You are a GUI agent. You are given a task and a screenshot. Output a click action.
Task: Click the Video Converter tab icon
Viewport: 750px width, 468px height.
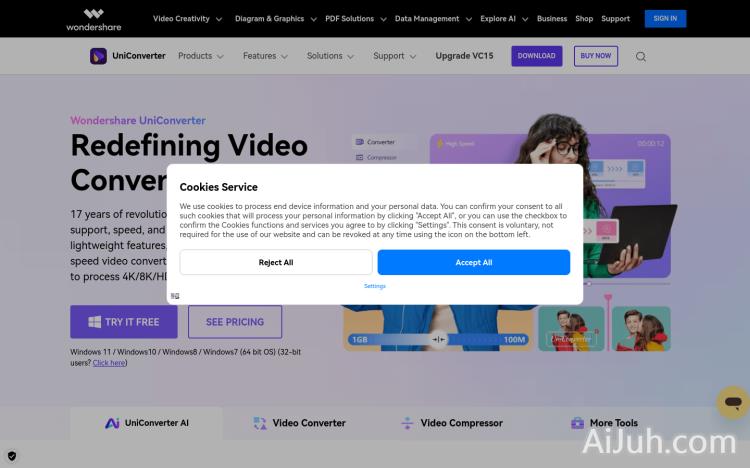[260, 423]
